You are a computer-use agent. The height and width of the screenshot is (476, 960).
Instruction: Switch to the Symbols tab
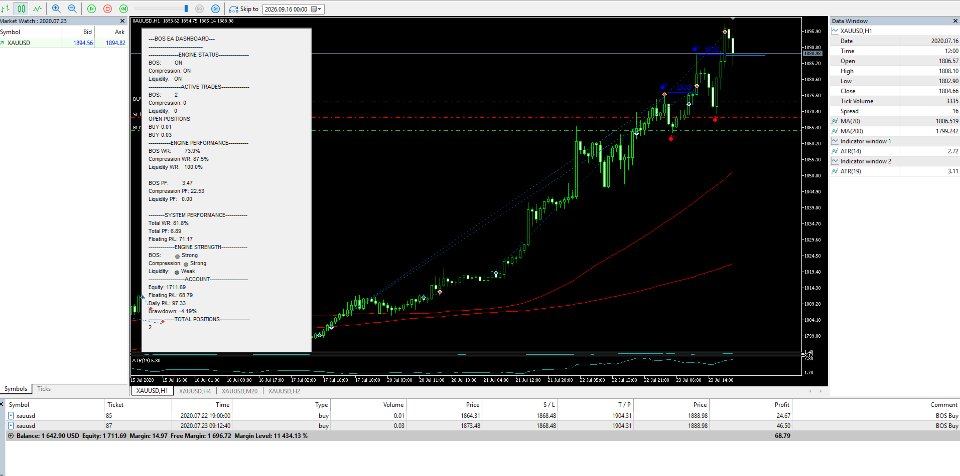click(x=15, y=389)
